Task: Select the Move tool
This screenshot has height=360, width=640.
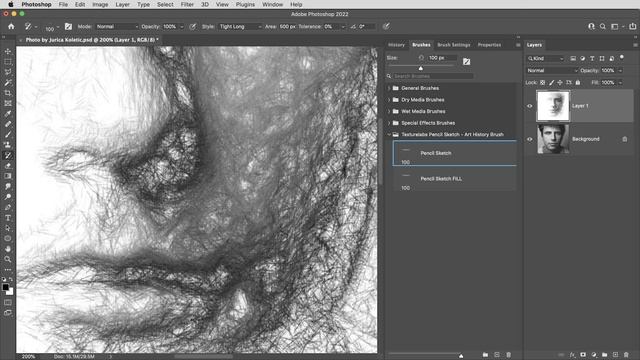Action: point(8,51)
